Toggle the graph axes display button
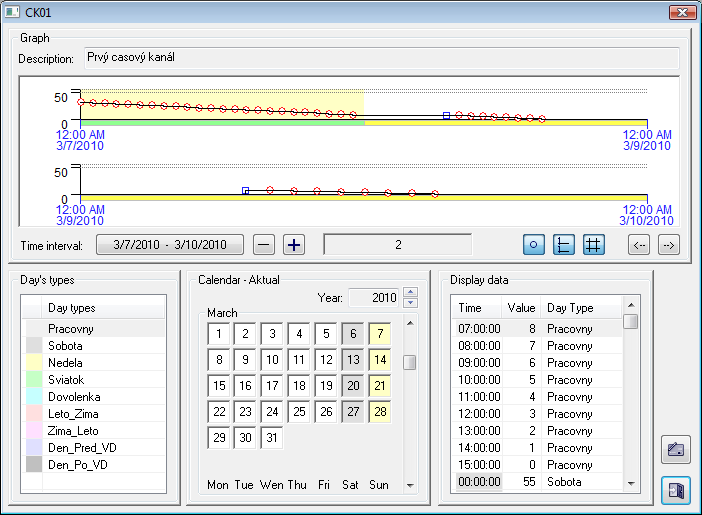The height and width of the screenshot is (515, 702). coord(564,244)
